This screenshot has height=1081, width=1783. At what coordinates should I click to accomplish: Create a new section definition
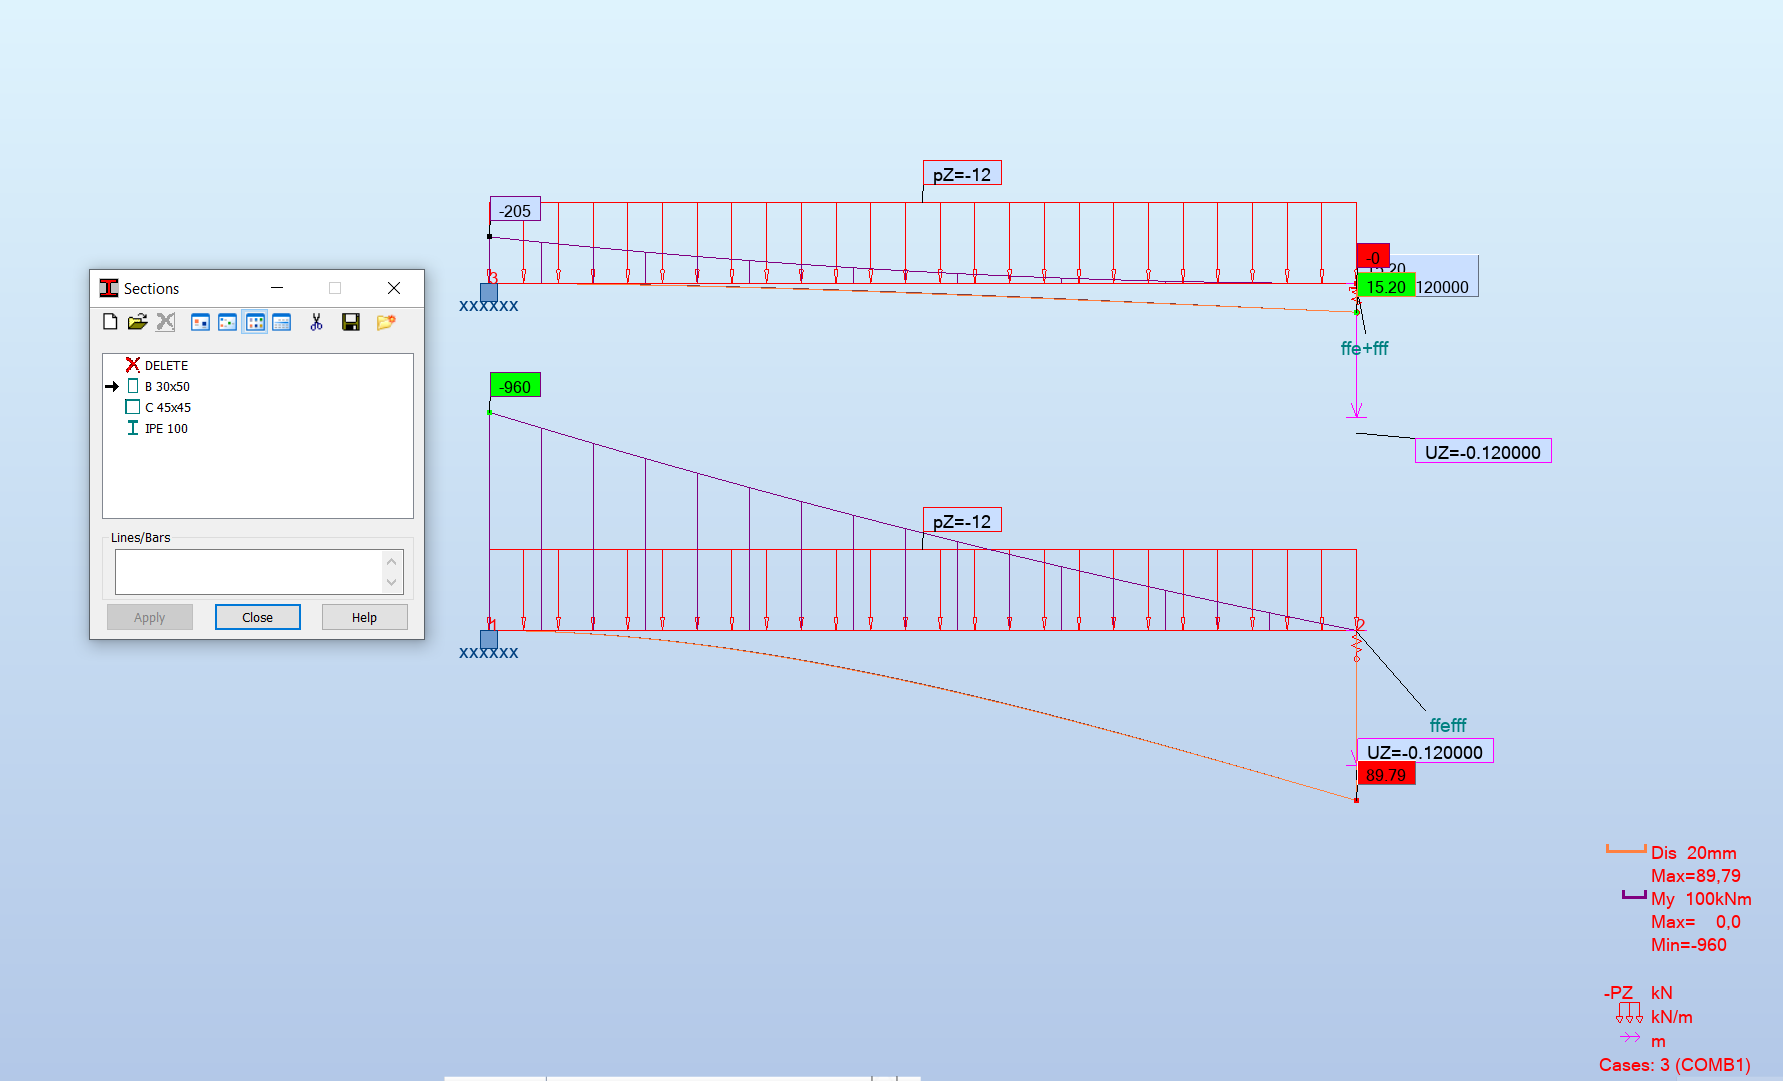[x=110, y=321]
